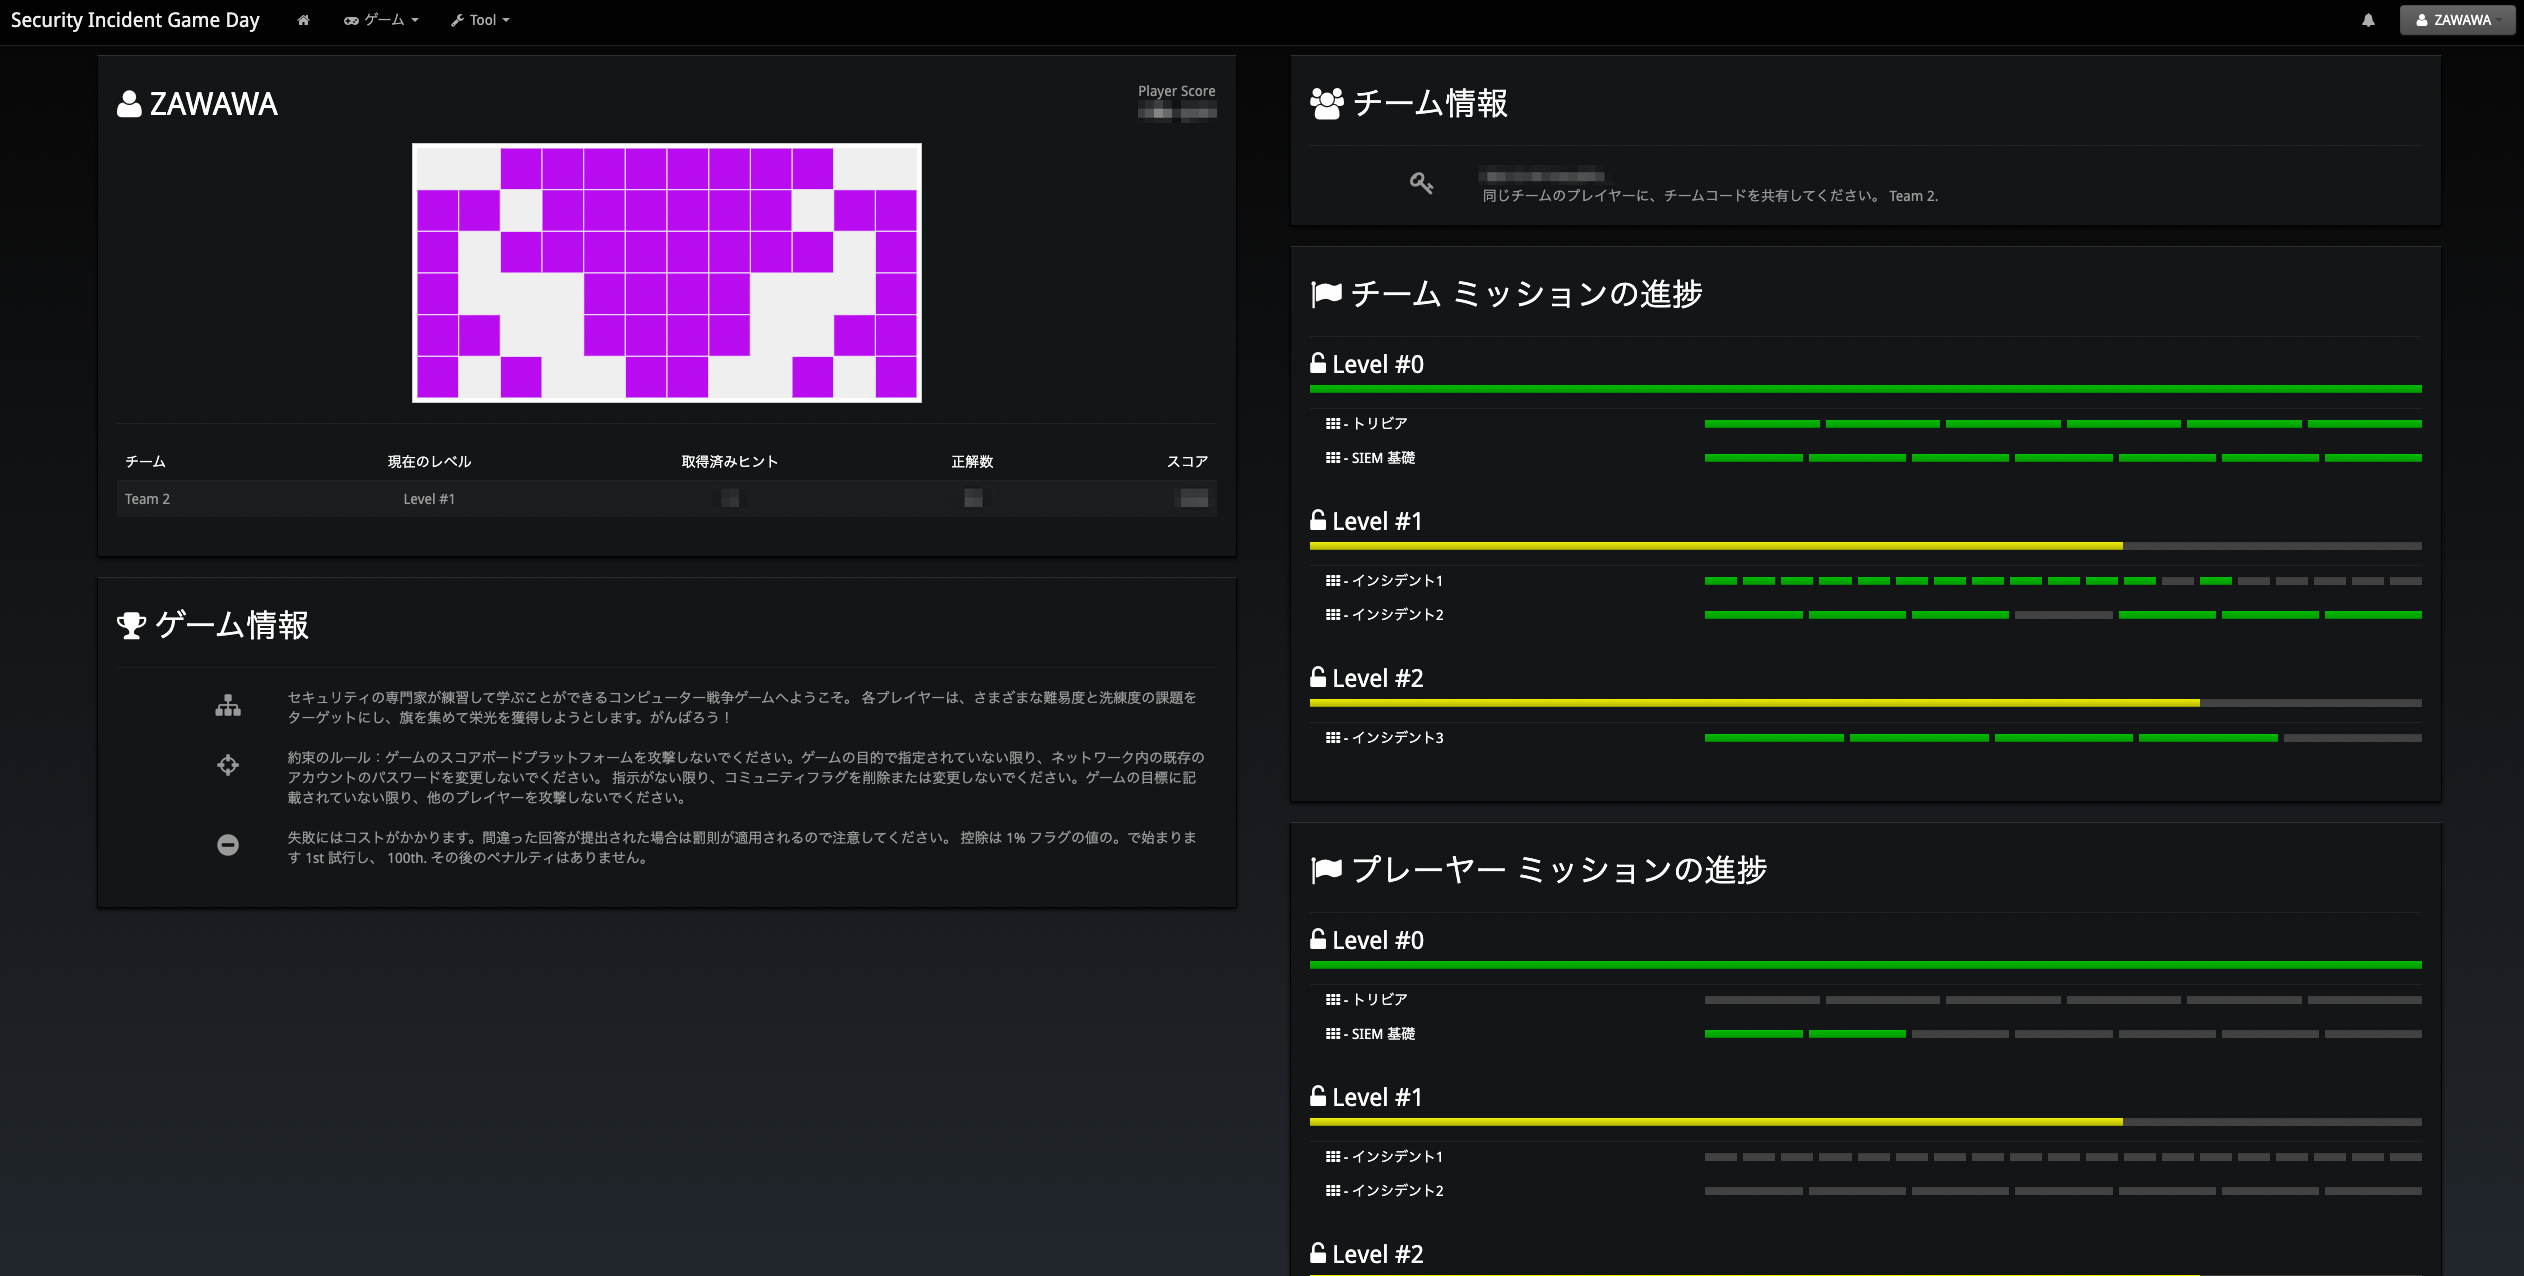
Task: Click team Level #1 yellow progress bar
Action: (1716, 546)
